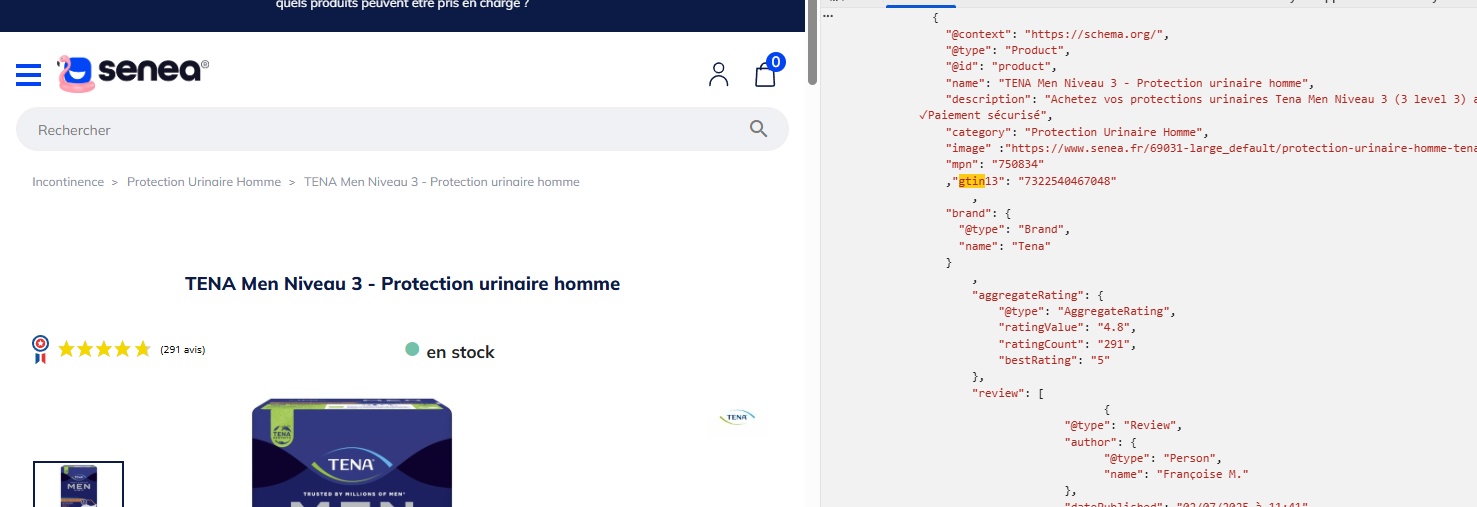Click the "Review" type value
The image size is (1477, 507).
tap(1152, 425)
